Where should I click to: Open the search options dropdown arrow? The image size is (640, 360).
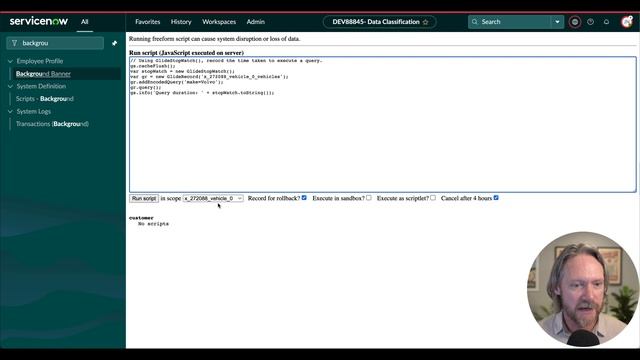click(557, 22)
